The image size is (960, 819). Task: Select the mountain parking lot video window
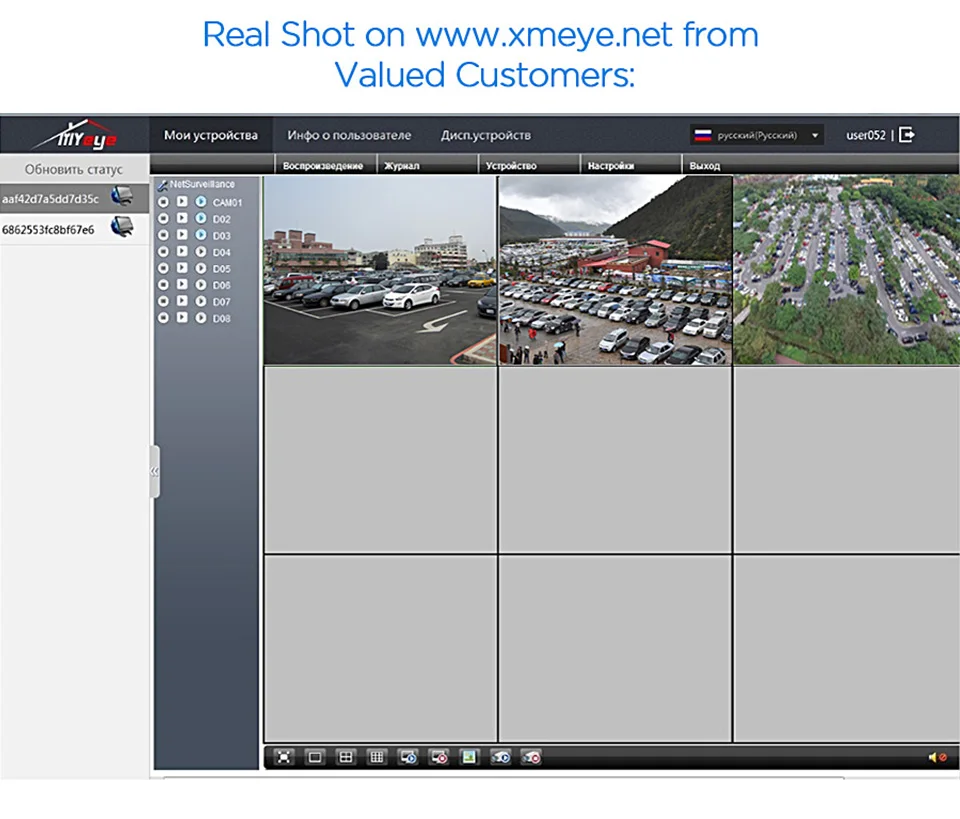pos(615,271)
